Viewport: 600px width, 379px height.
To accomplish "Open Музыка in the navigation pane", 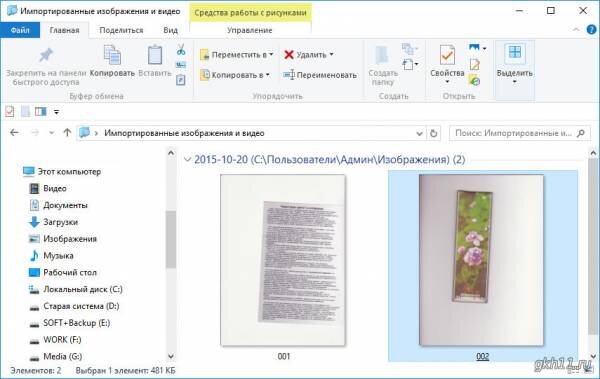I will click(x=51, y=255).
